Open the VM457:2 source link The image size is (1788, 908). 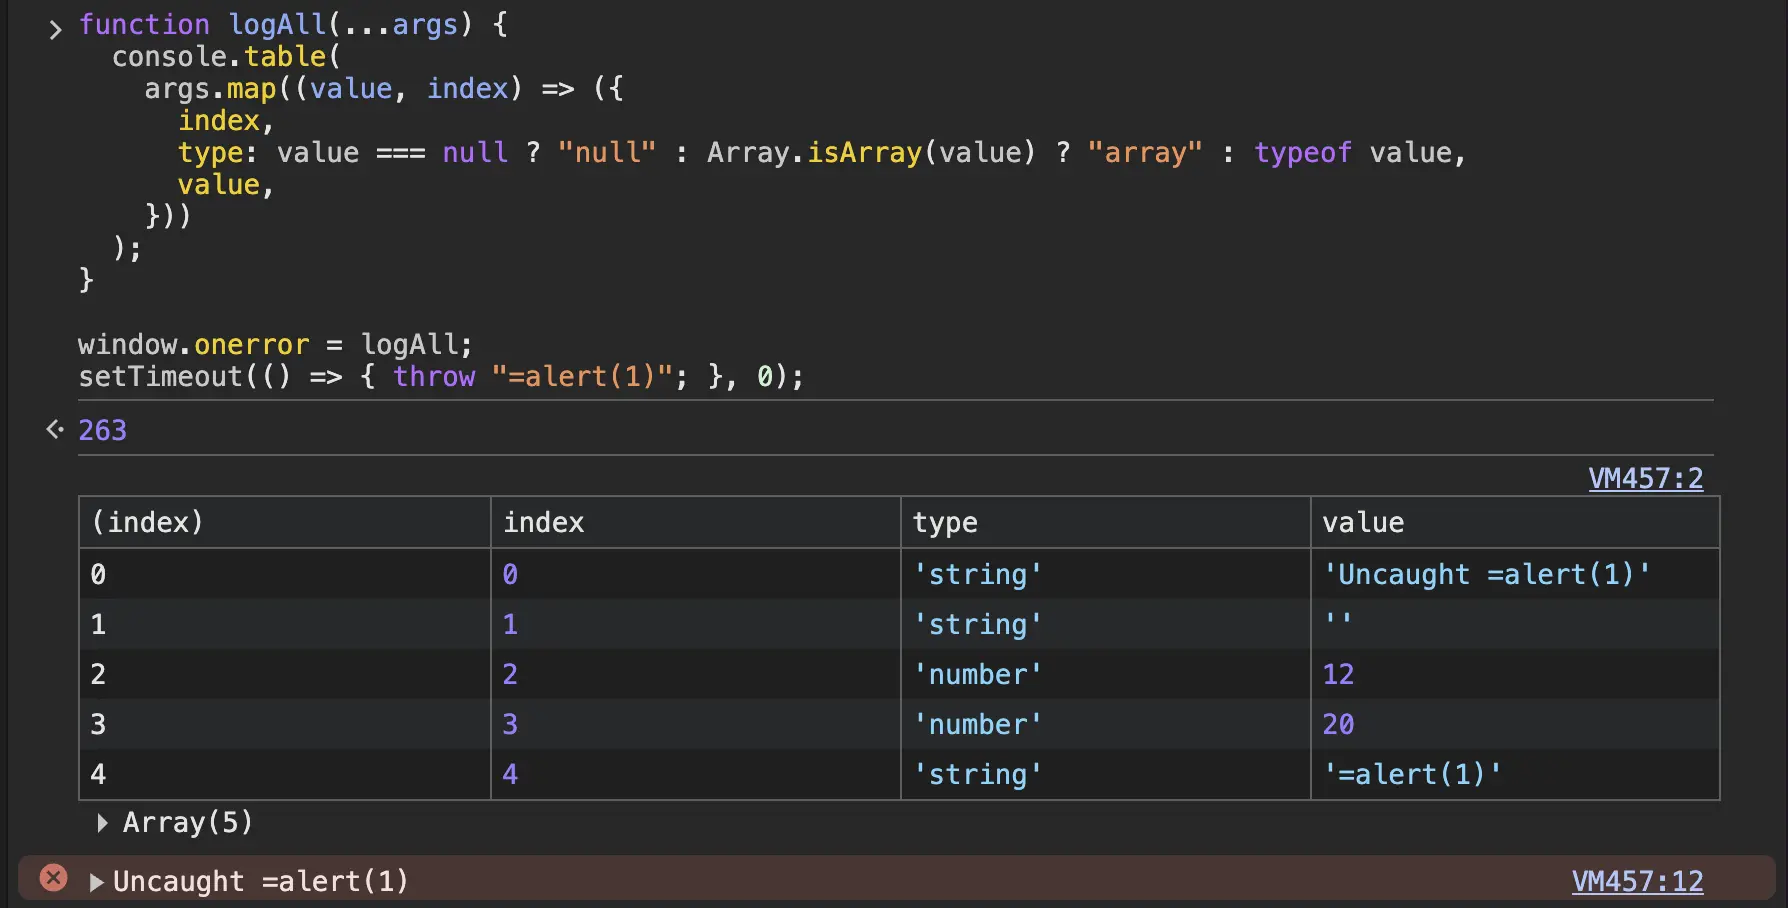coord(1645,478)
